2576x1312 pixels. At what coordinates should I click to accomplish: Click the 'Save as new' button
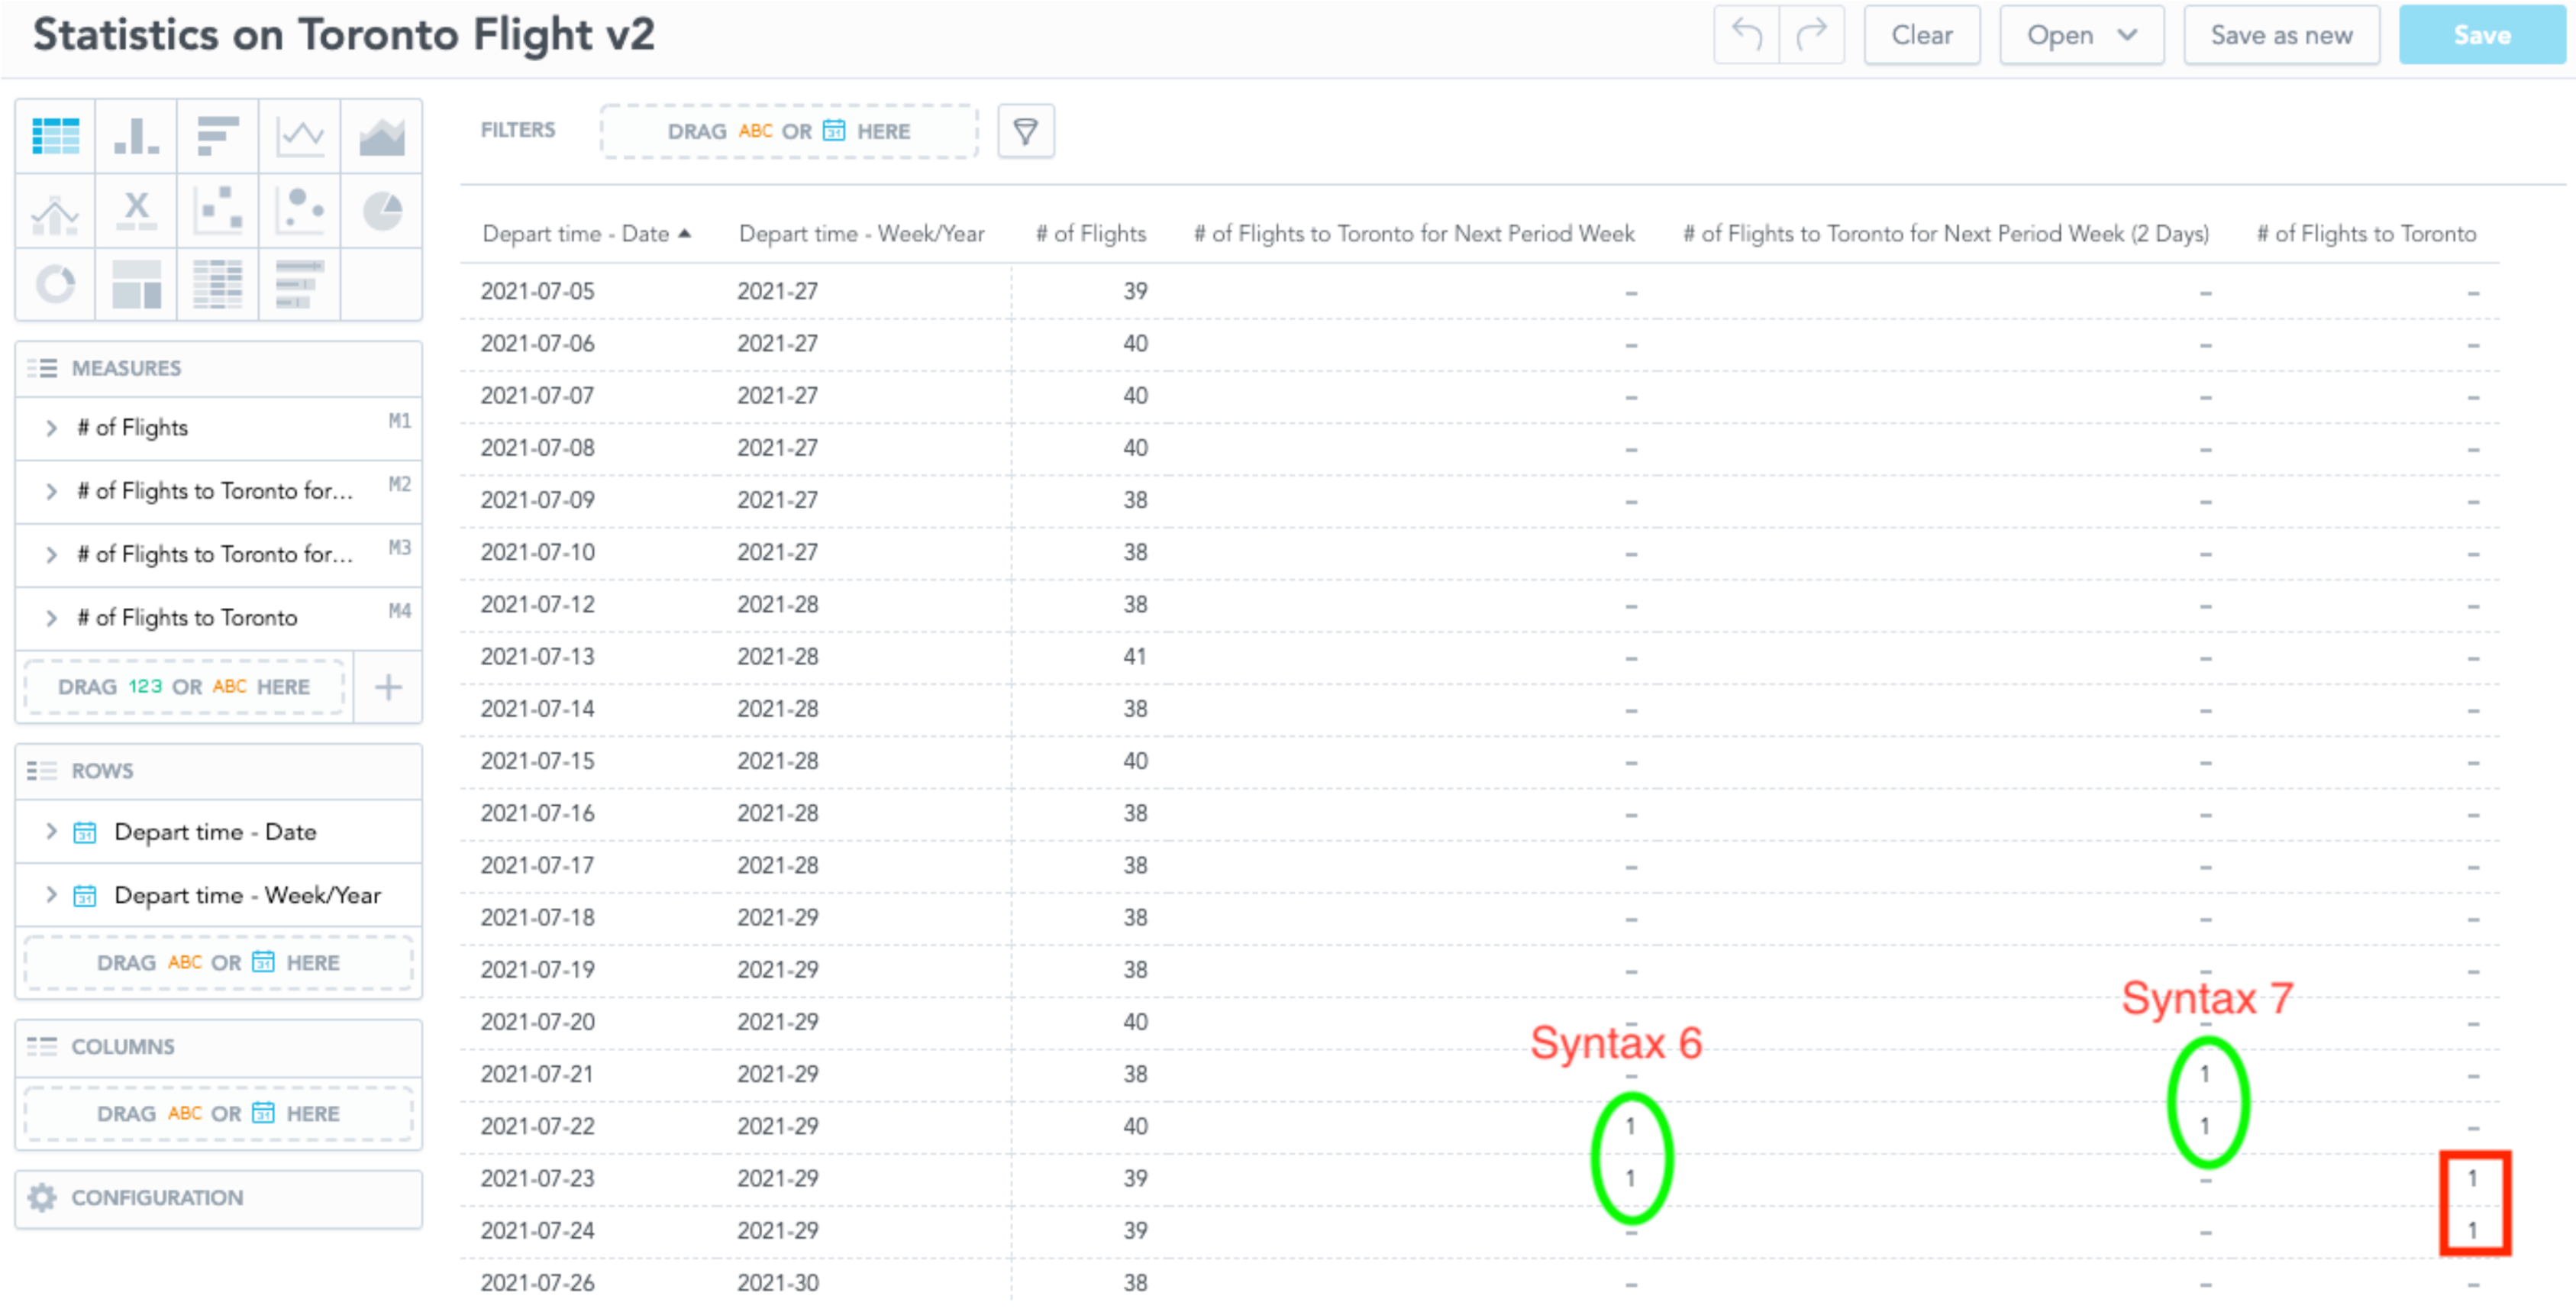2281,35
